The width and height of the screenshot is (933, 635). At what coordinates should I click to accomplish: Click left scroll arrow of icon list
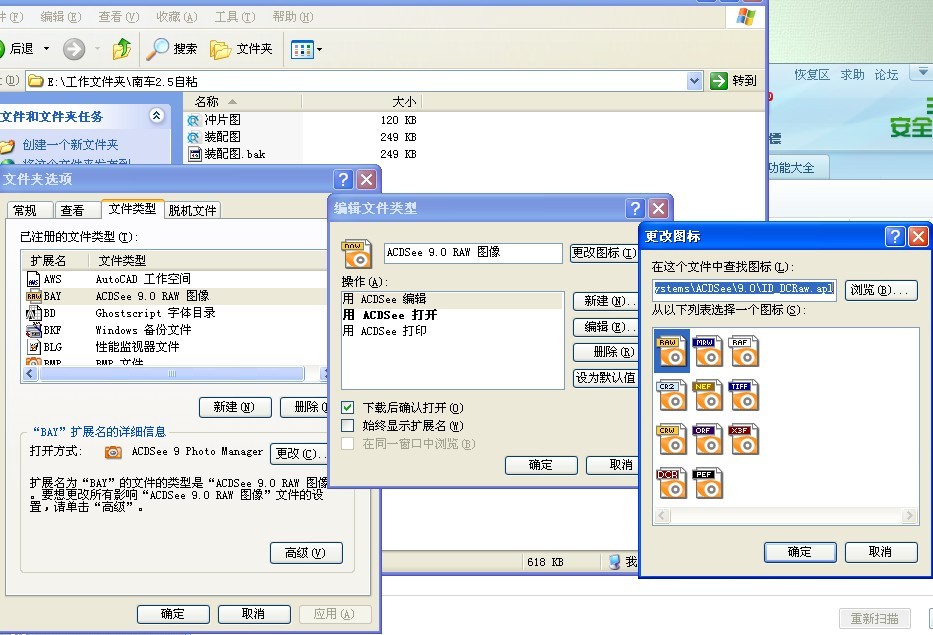tap(662, 515)
